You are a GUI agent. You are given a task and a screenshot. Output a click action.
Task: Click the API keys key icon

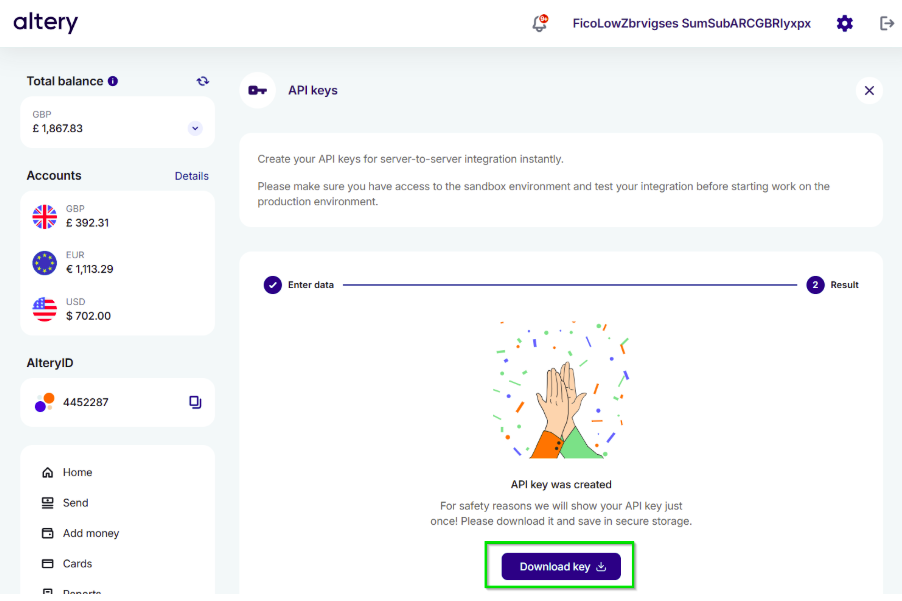coord(257,90)
